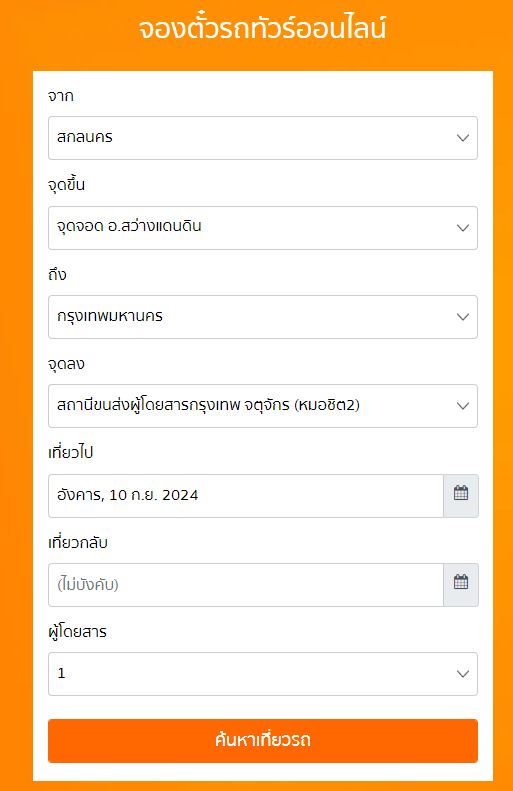Click the จุดขึ้น field label
Viewport: 513px width, 791px height.
[66, 184]
